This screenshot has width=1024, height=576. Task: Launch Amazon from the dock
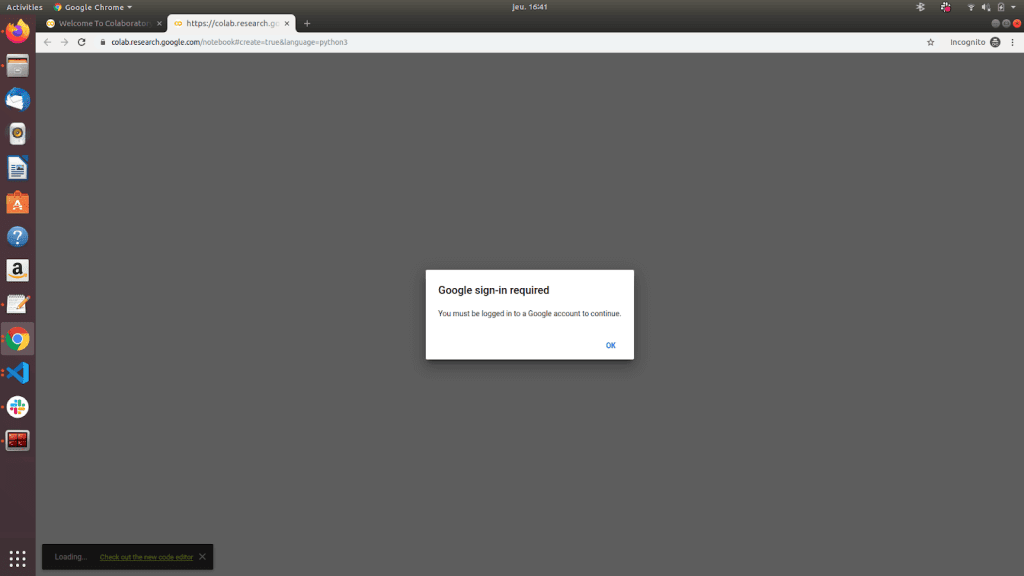pyautogui.click(x=18, y=270)
